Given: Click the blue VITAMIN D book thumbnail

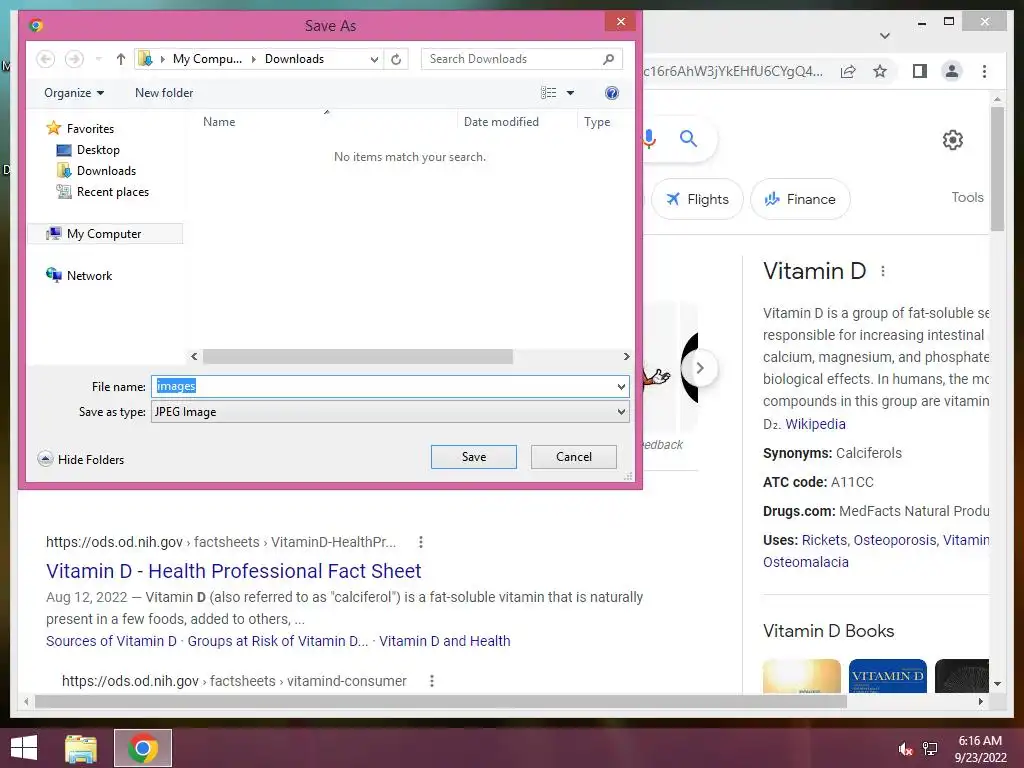Looking at the screenshot, I should pyautogui.click(x=888, y=676).
